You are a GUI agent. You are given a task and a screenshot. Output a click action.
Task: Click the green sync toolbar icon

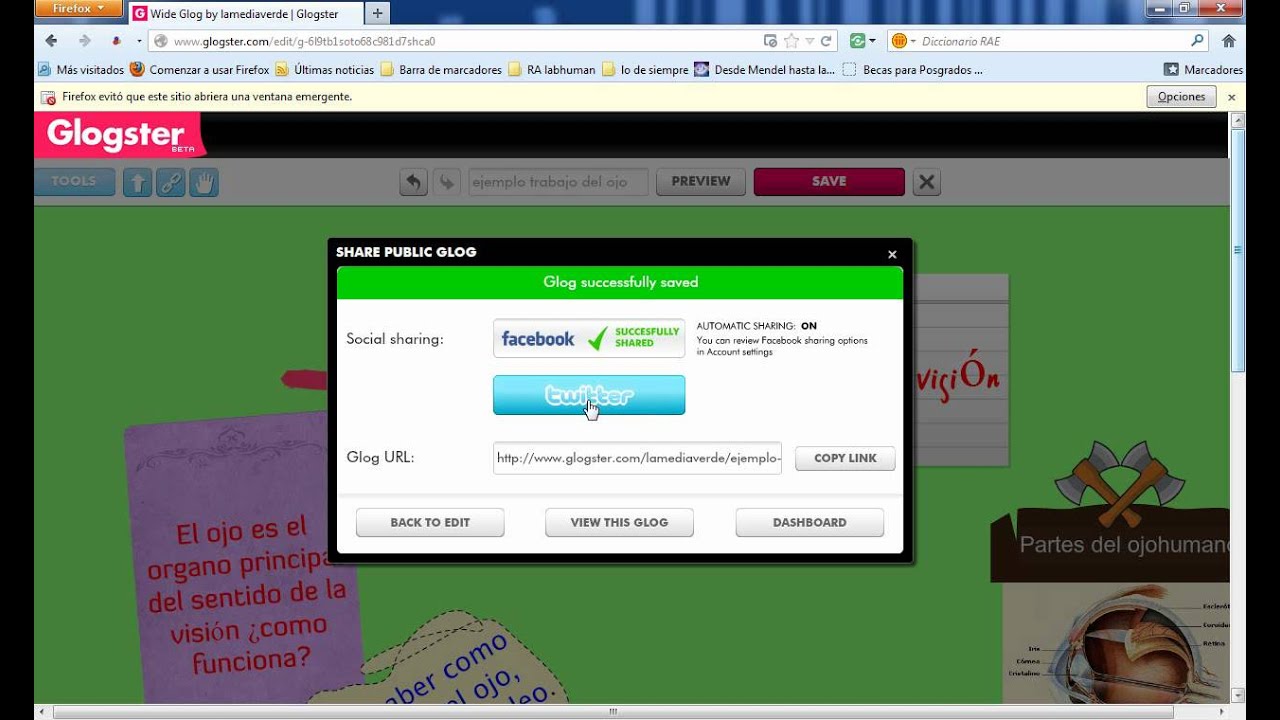click(x=857, y=41)
